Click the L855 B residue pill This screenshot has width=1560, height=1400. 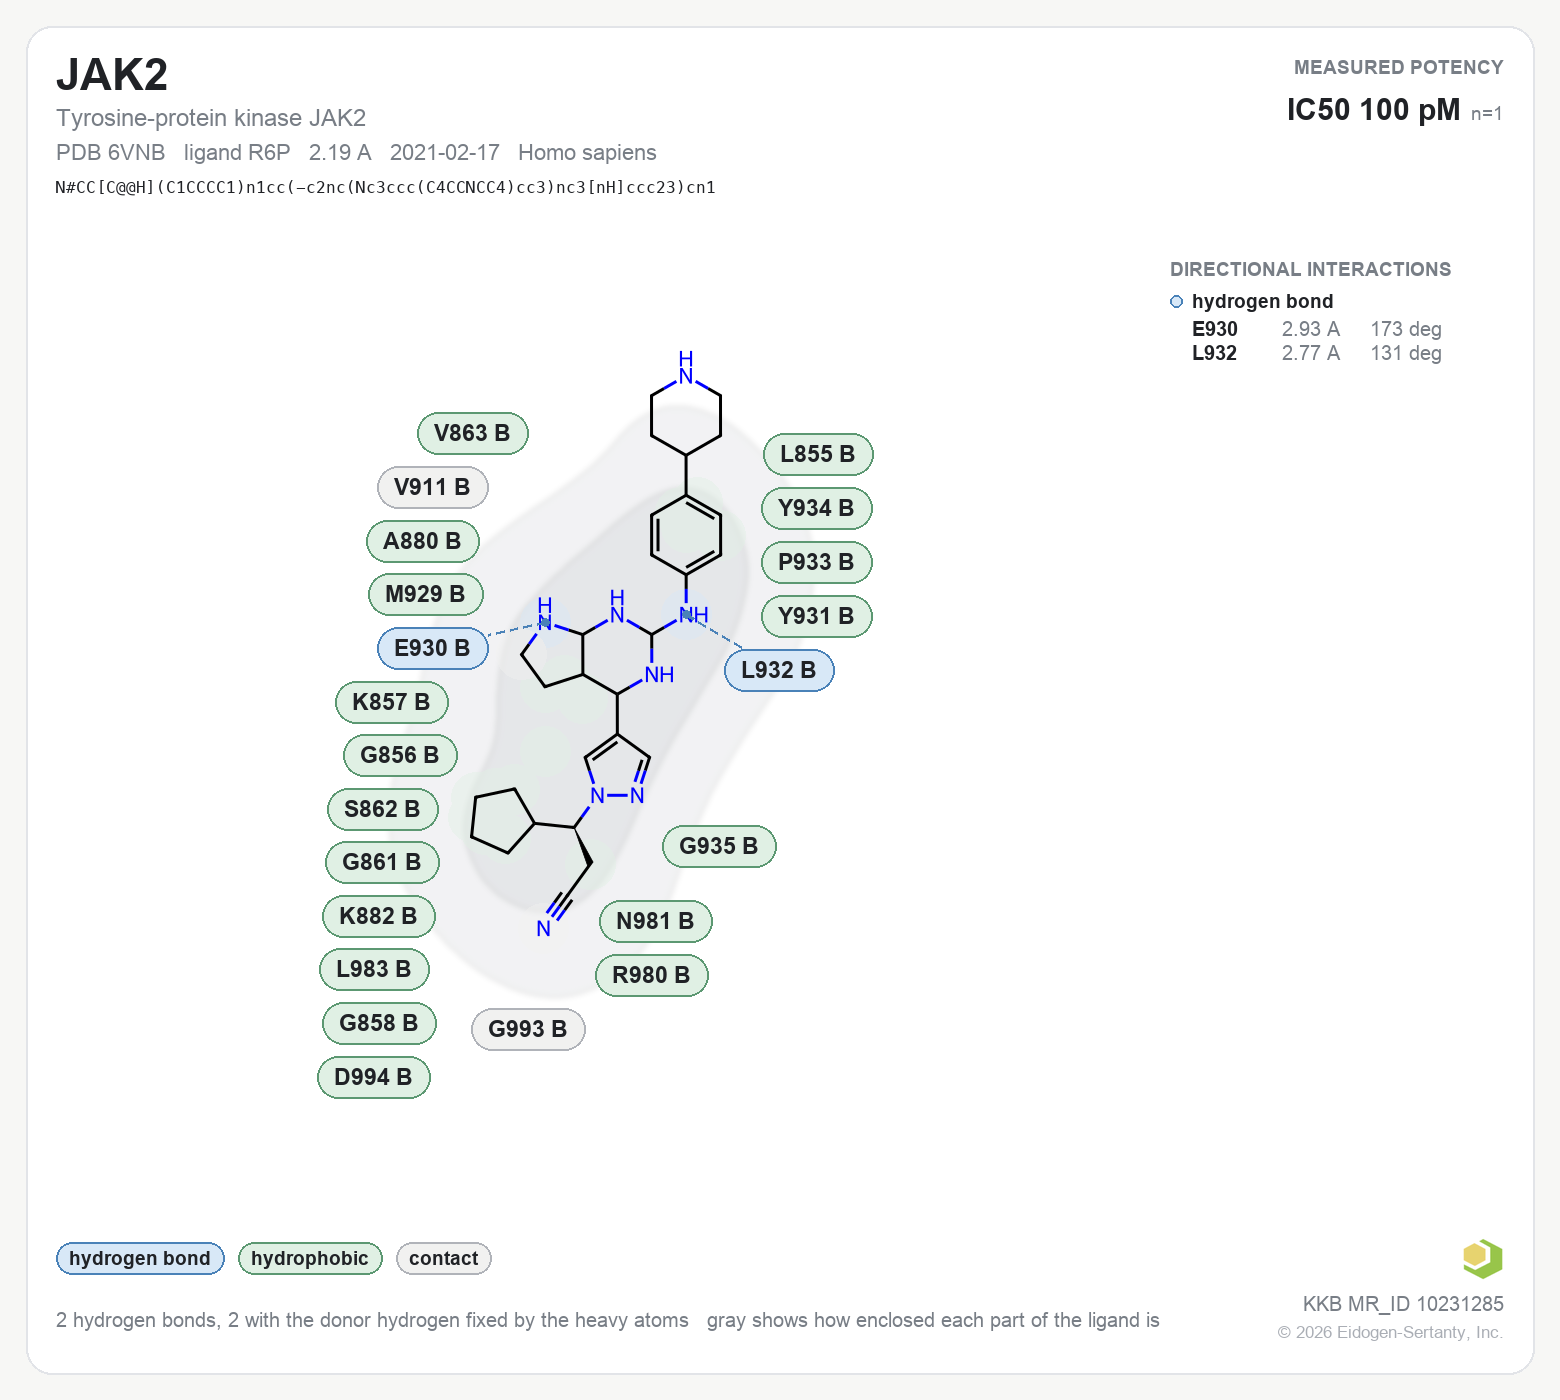819,454
